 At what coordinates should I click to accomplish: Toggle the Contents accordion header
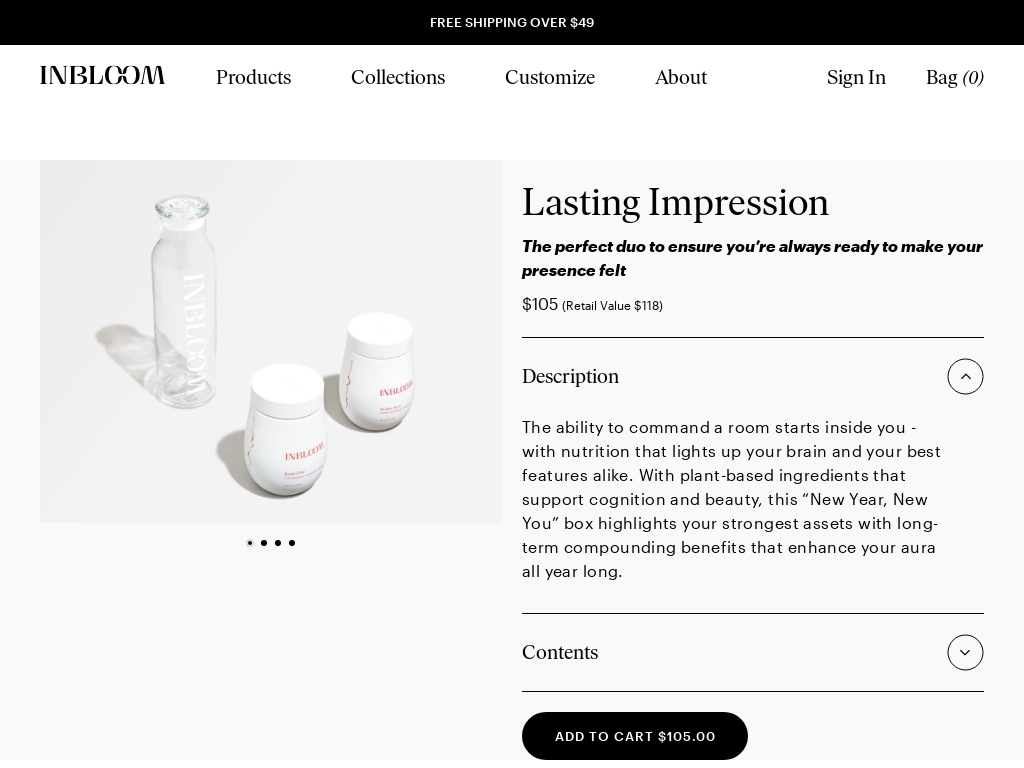click(560, 653)
